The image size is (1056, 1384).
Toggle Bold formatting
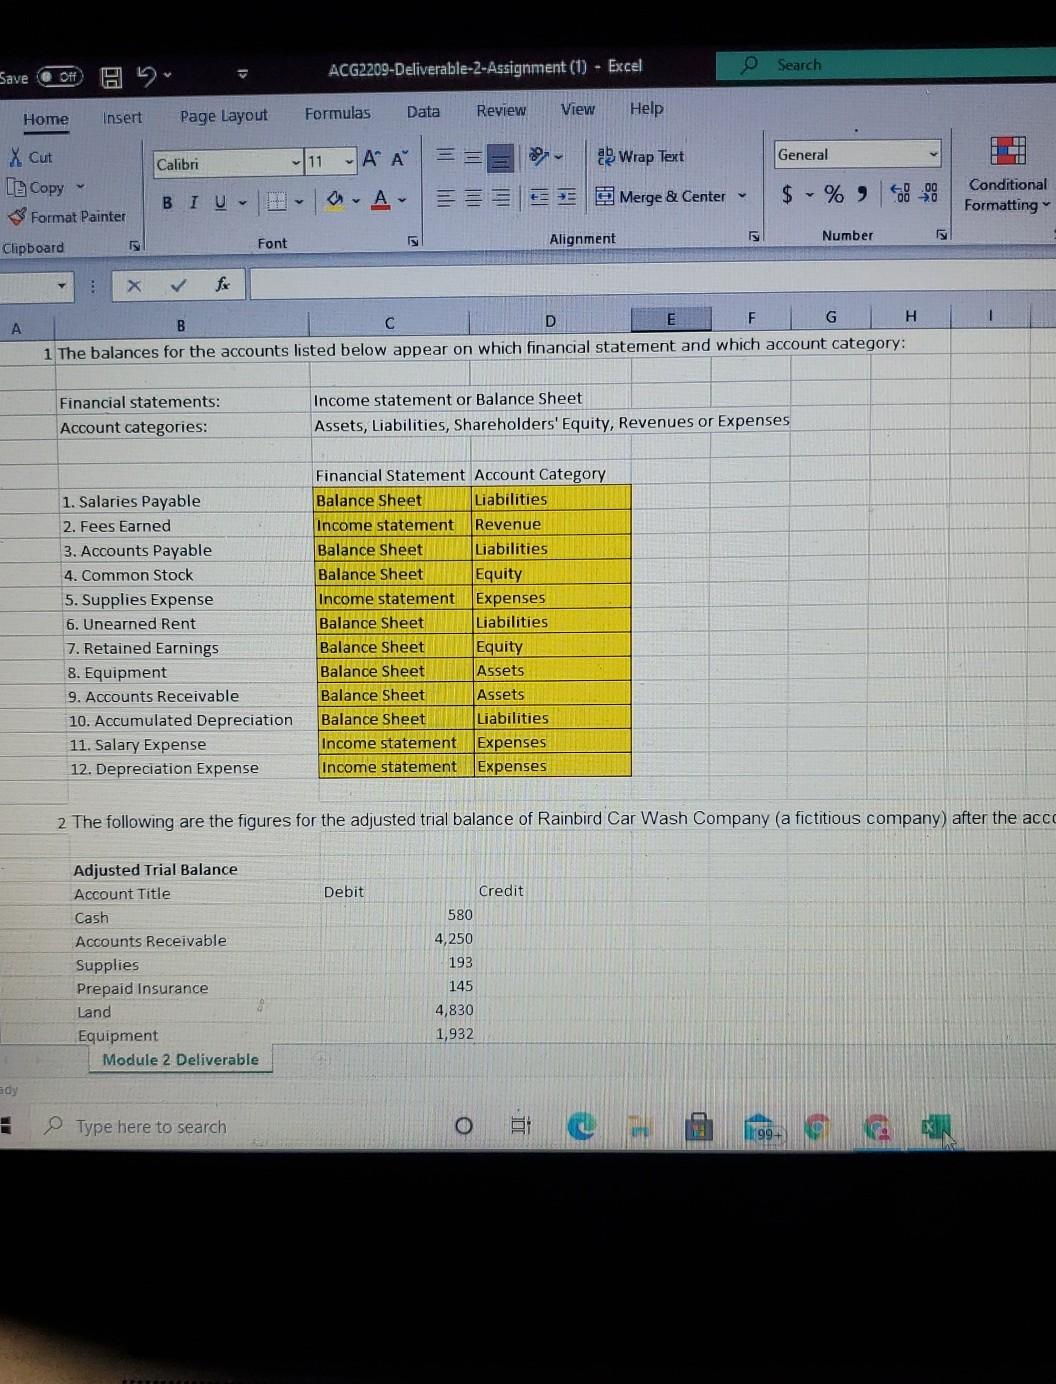(x=166, y=202)
